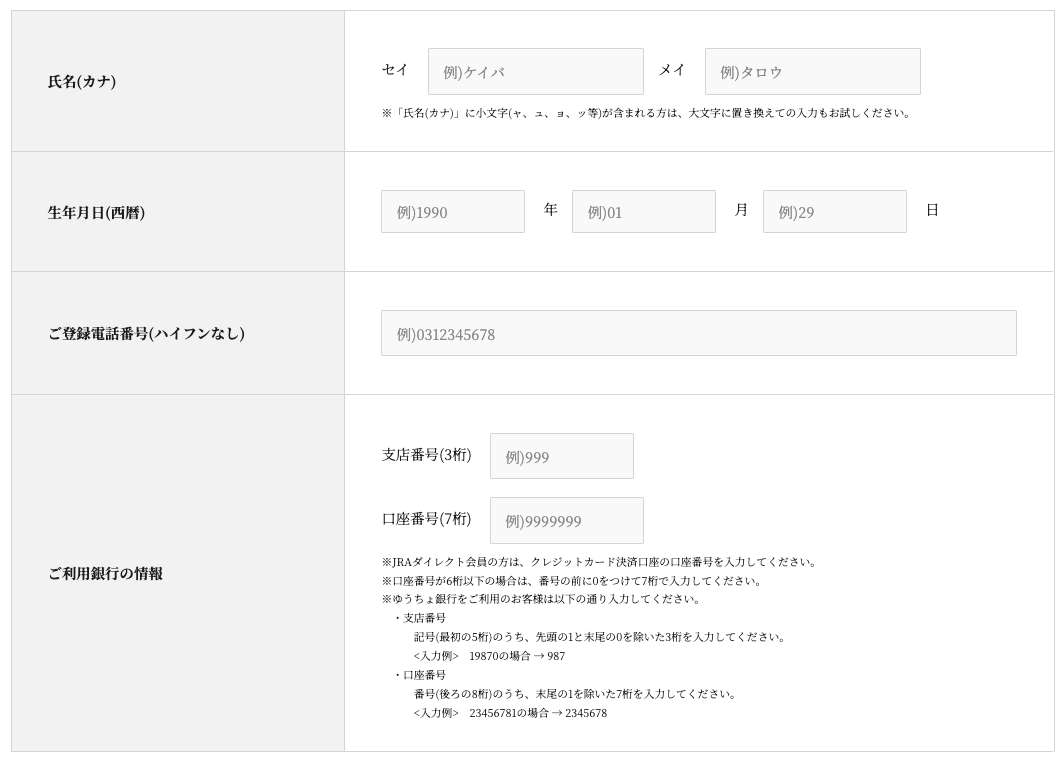This screenshot has height=760, width=1064.
Task: Click the birth day field showing 例)29
Action: [834, 212]
